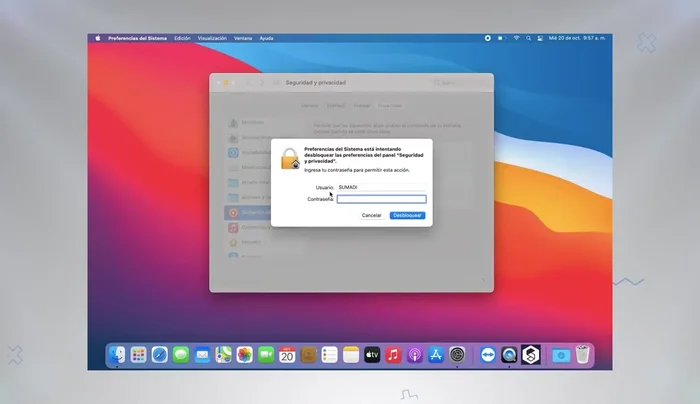Open Photos from the Dock
The height and width of the screenshot is (404, 700).
(x=244, y=354)
